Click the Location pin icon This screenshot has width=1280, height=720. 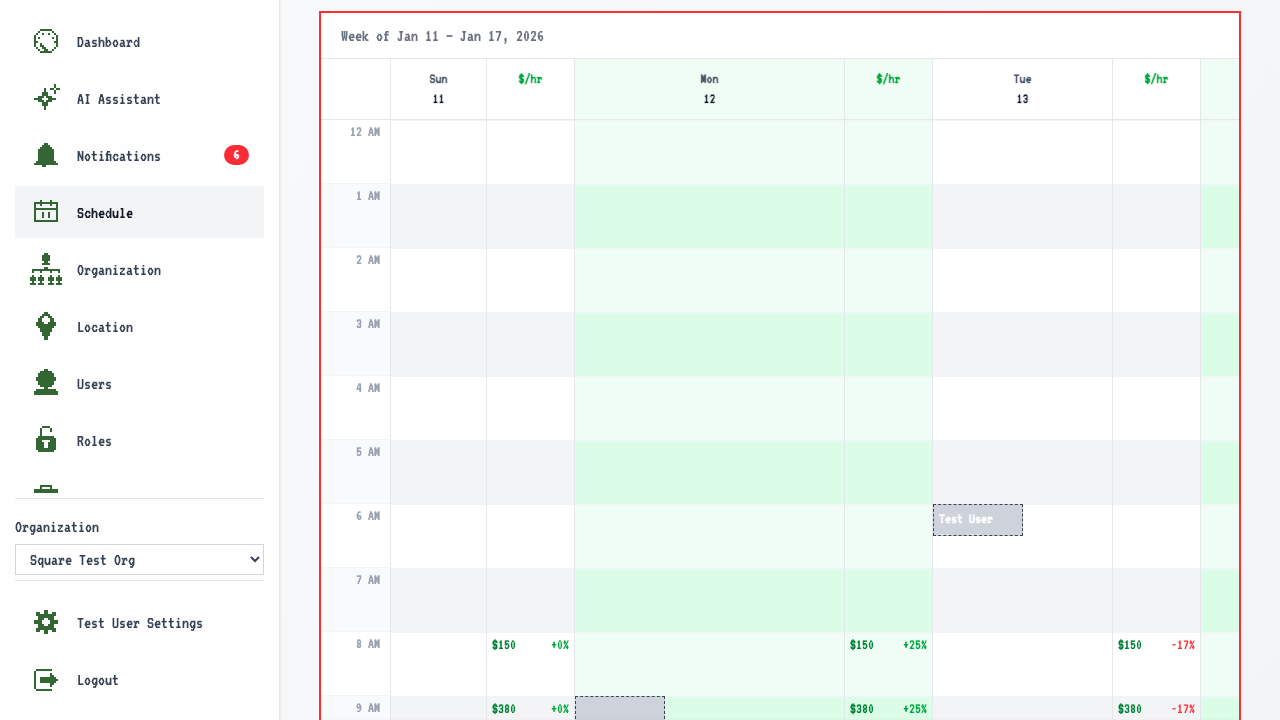coord(46,326)
